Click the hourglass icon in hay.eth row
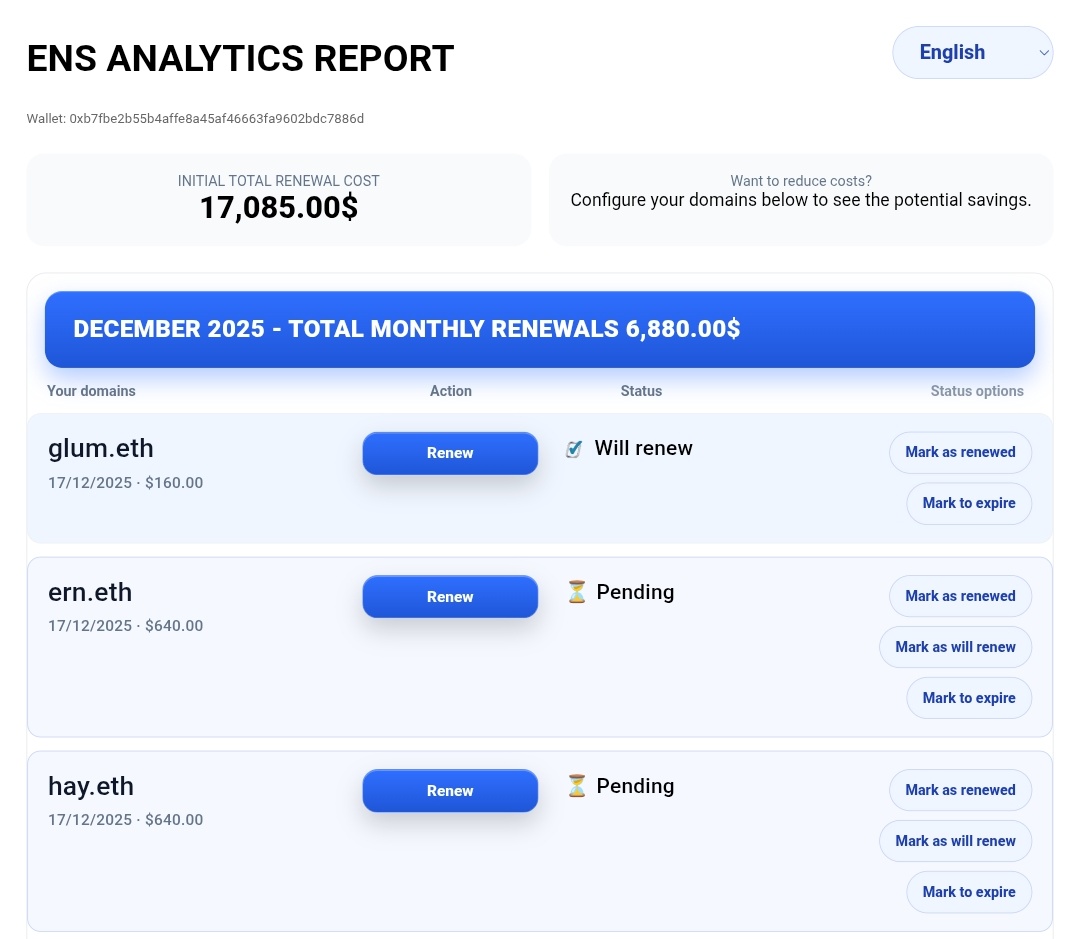The image size is (1080, 939). [x=577, y=786]
